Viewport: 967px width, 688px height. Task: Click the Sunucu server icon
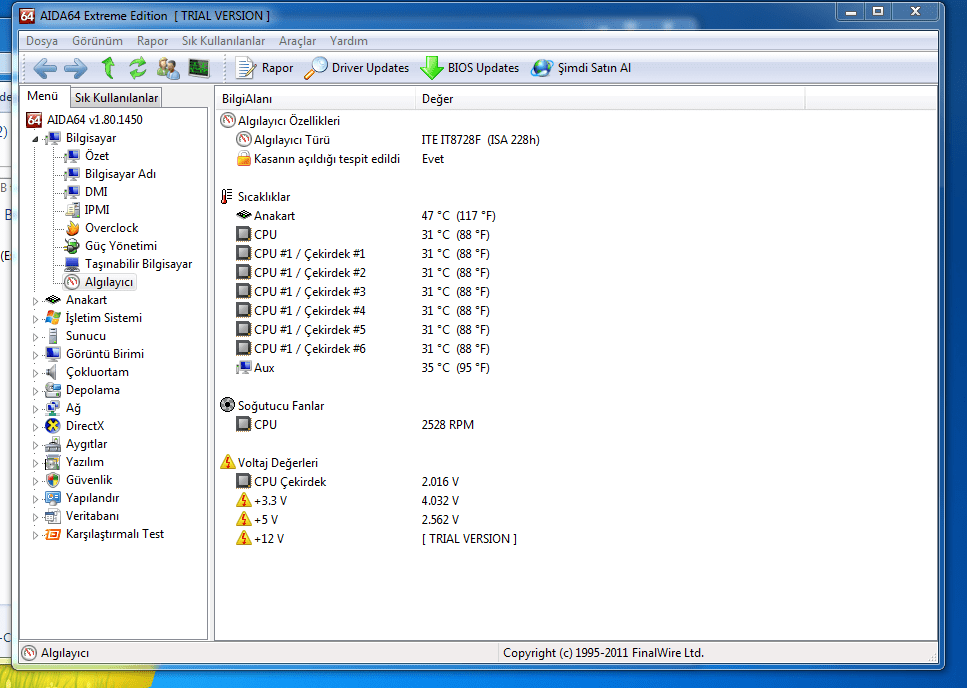(x=53, y=336)
